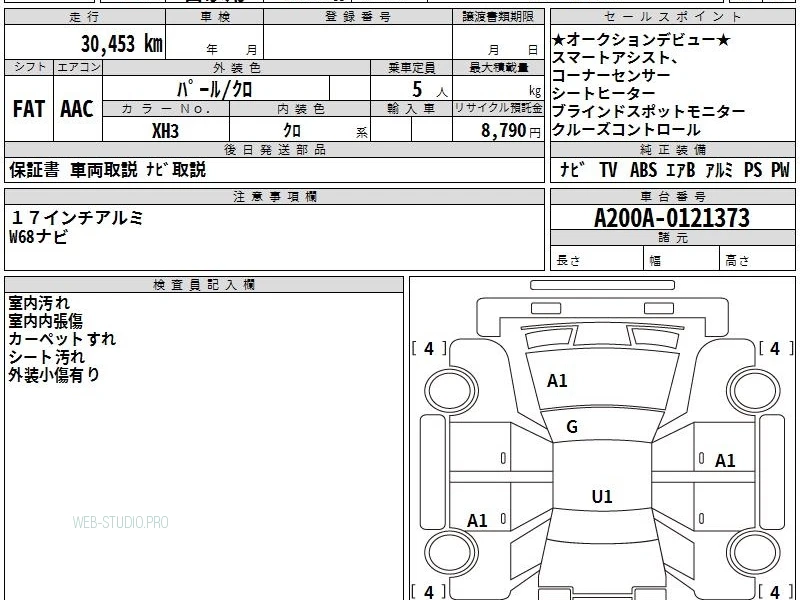
Task: Click the "エアコン" header label
Action: pyautogui.click(x=79, y=67)
